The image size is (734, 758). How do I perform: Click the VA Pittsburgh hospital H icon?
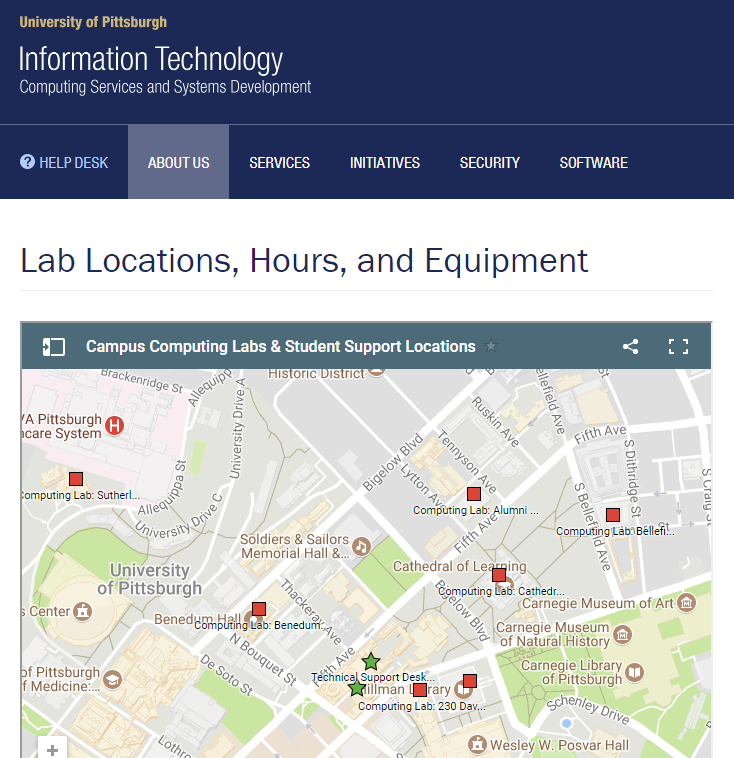click(115, 426)
